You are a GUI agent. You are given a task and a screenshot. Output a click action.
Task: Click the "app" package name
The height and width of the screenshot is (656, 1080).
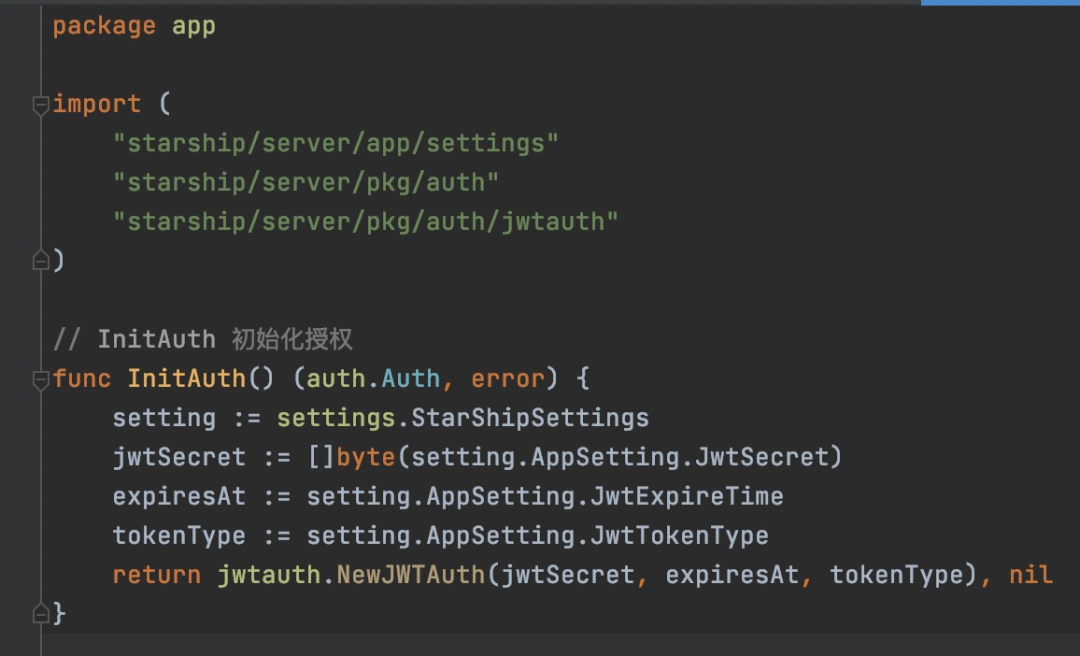click(x=194, y=26)
